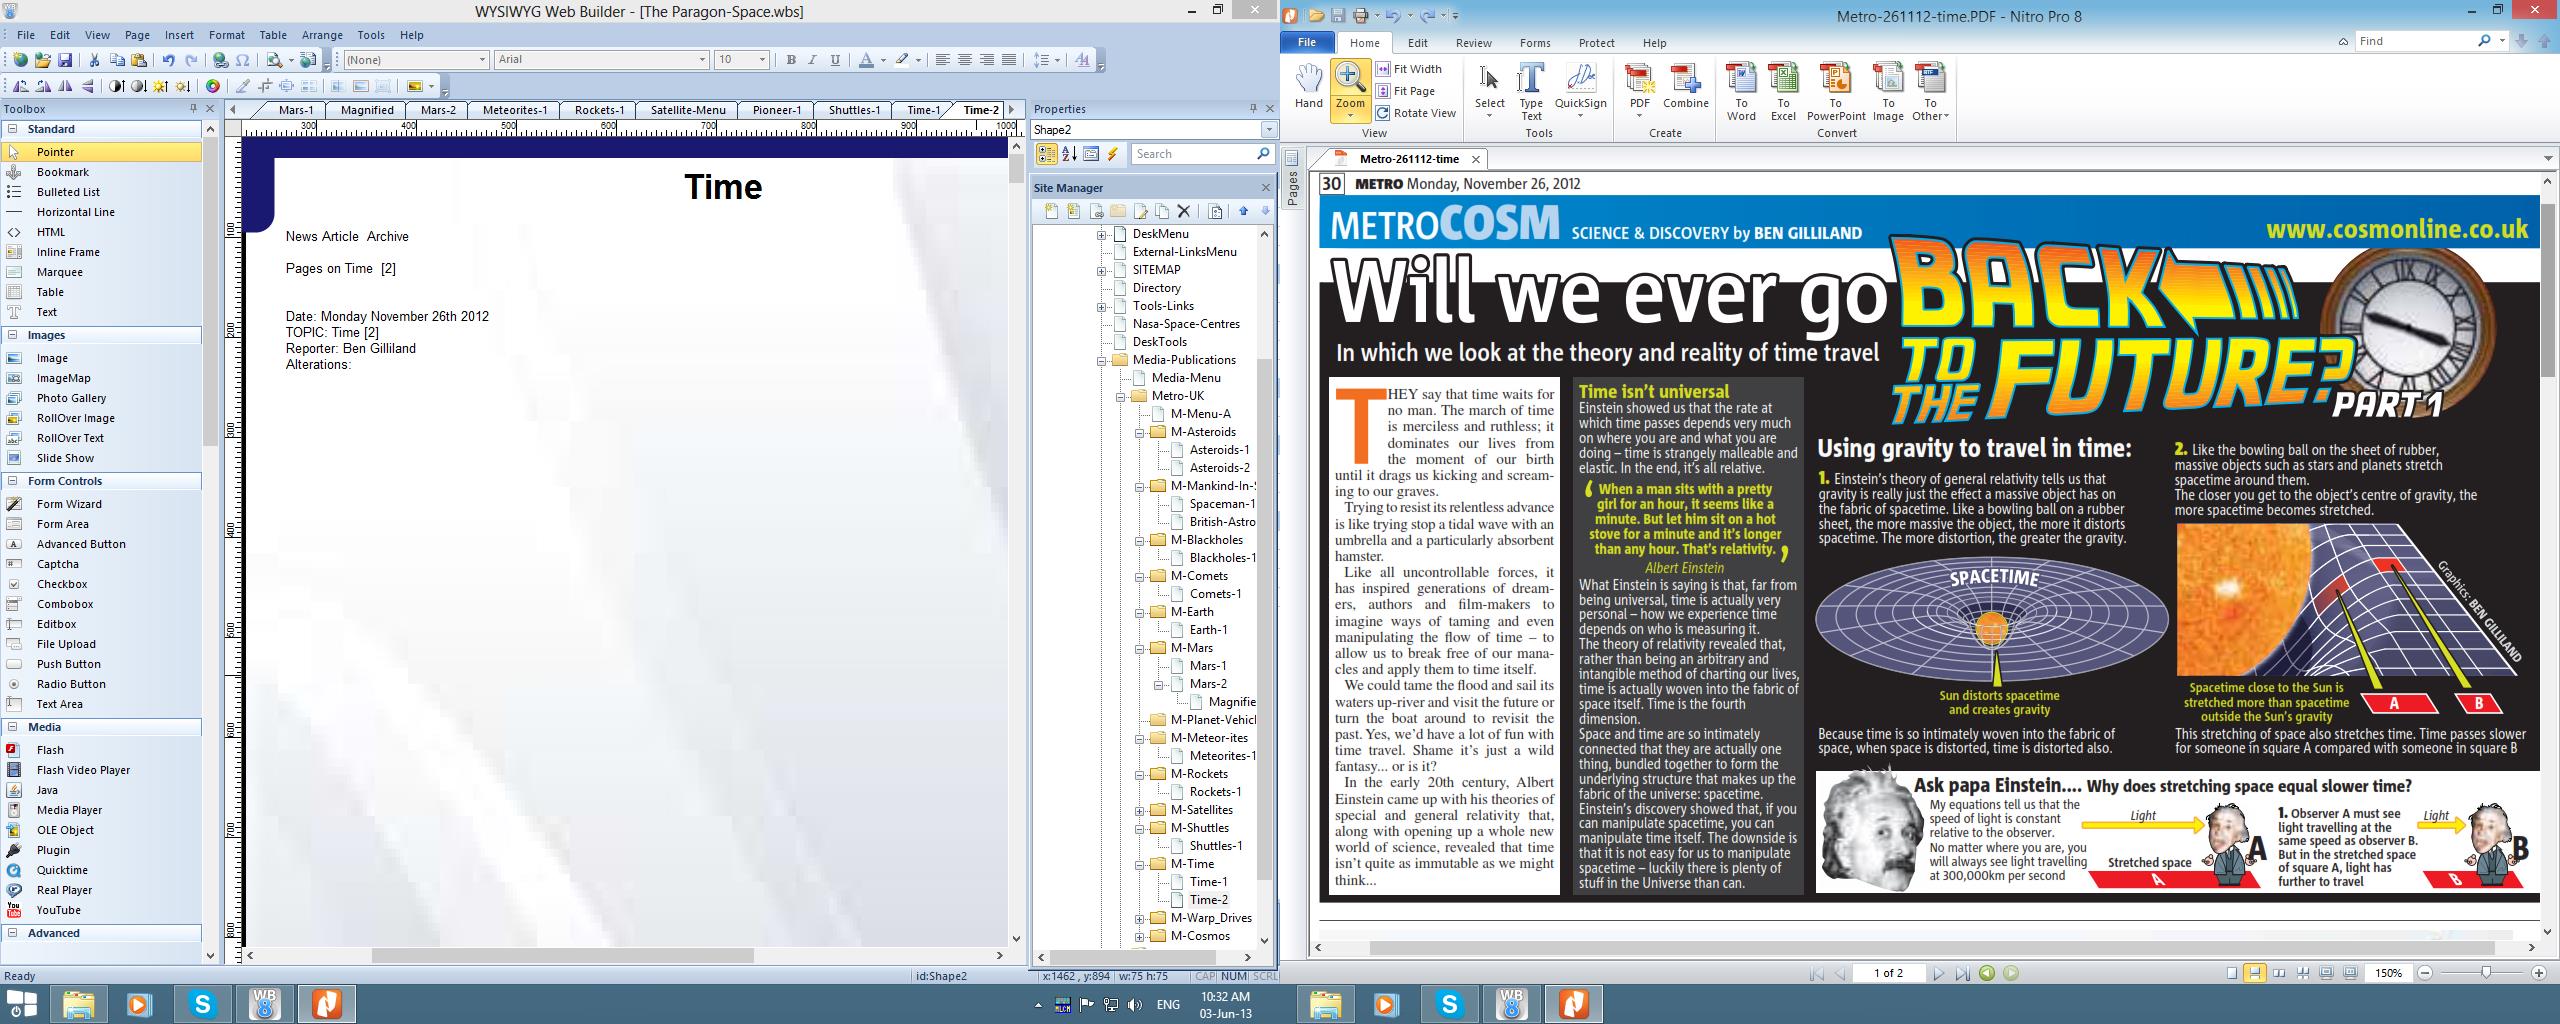Switch to the Satellite-Menu page tab
Viewport: 2560px width, 1024px height.
tap(688, 110)
